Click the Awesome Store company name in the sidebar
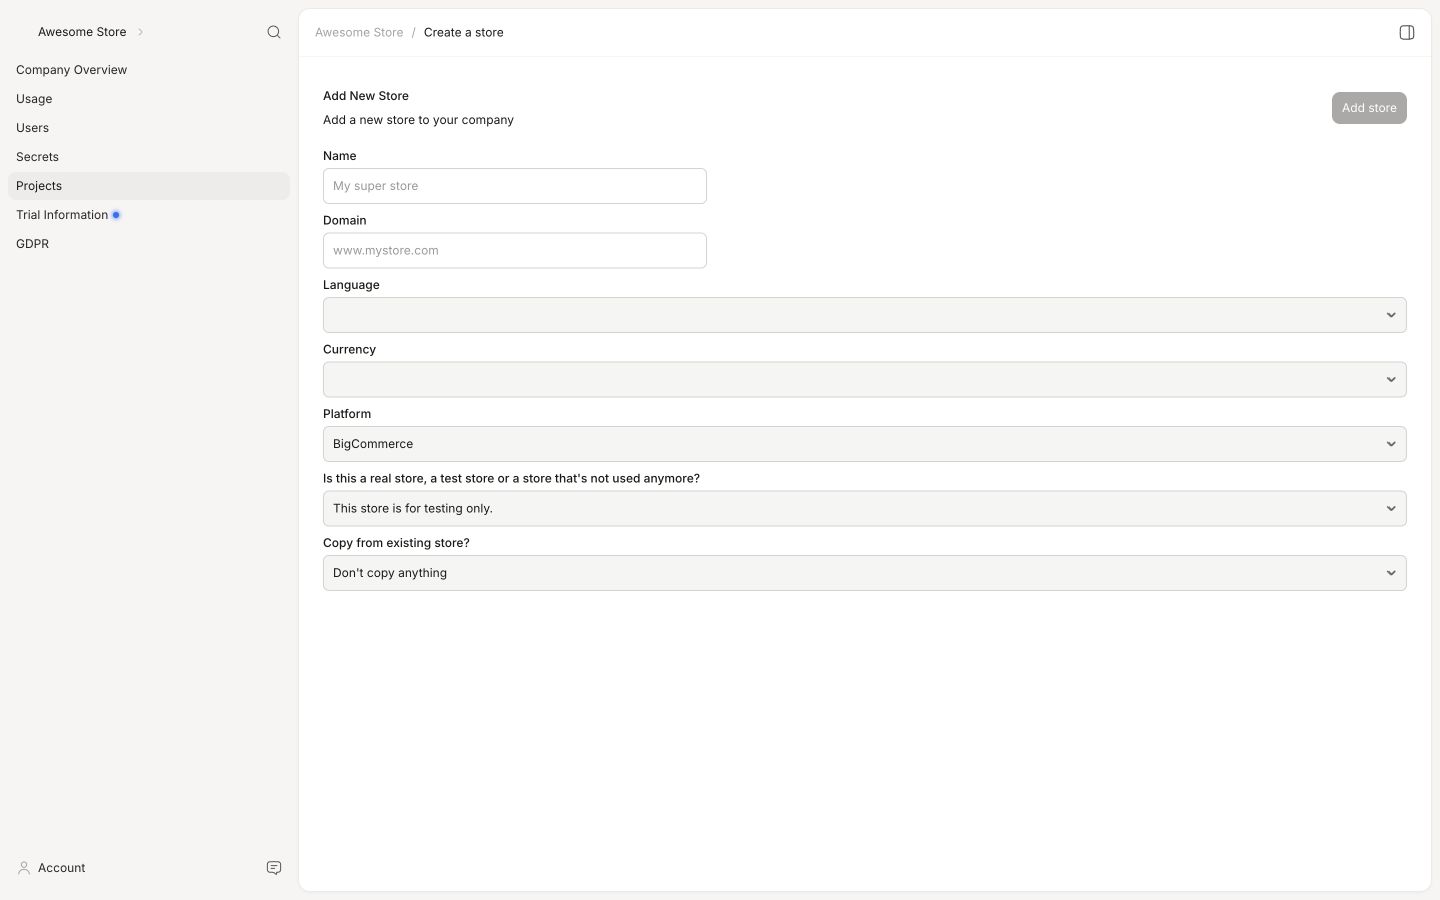The height and width of the screenshot is (900, 1440). pos(82,32)
